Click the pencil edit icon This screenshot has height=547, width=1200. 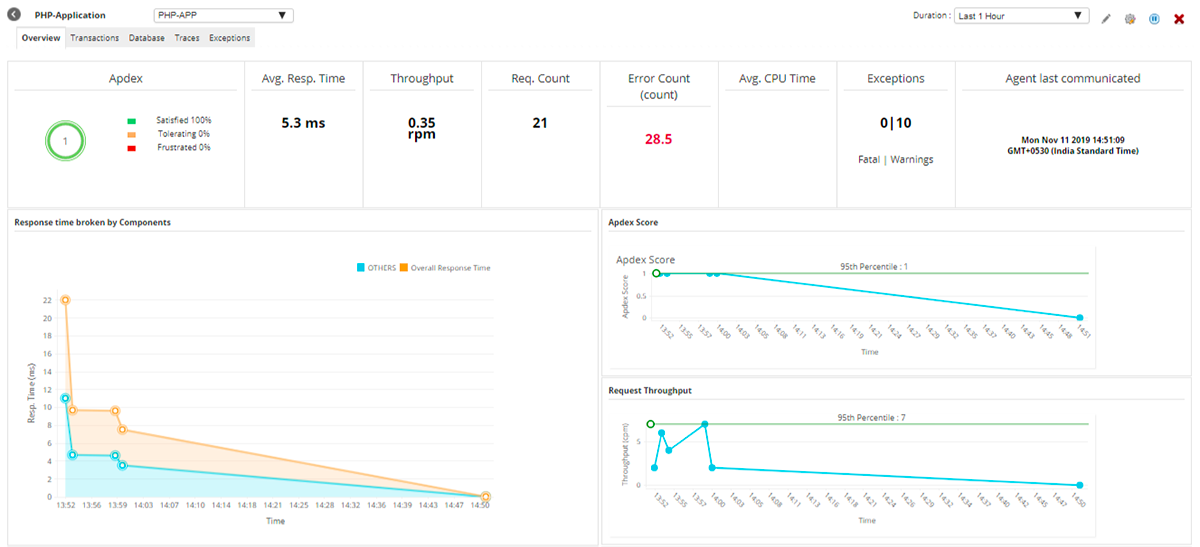[x=1106, y=18]
